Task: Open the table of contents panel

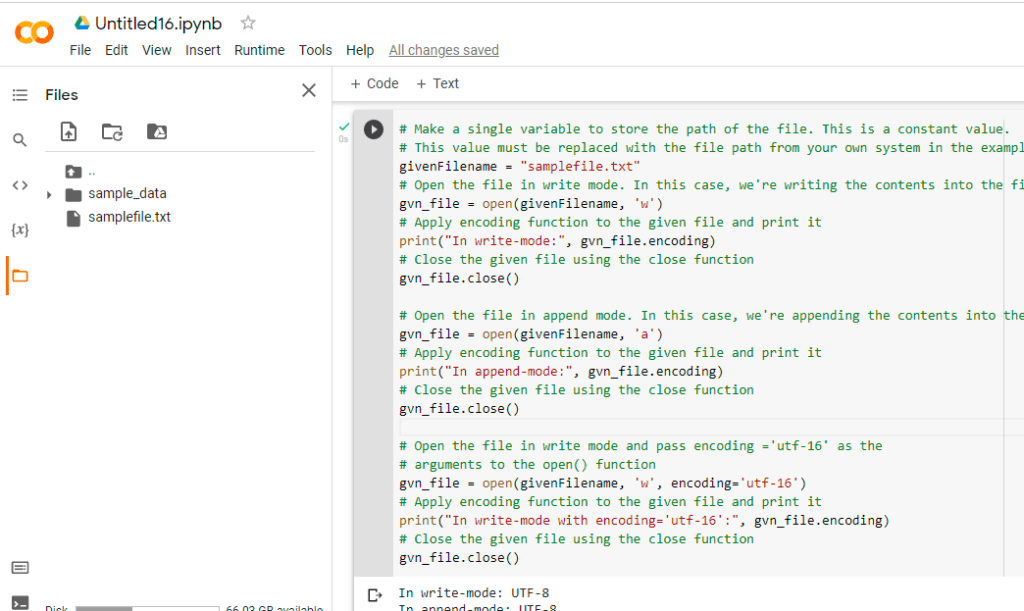Action: [20, 94]
